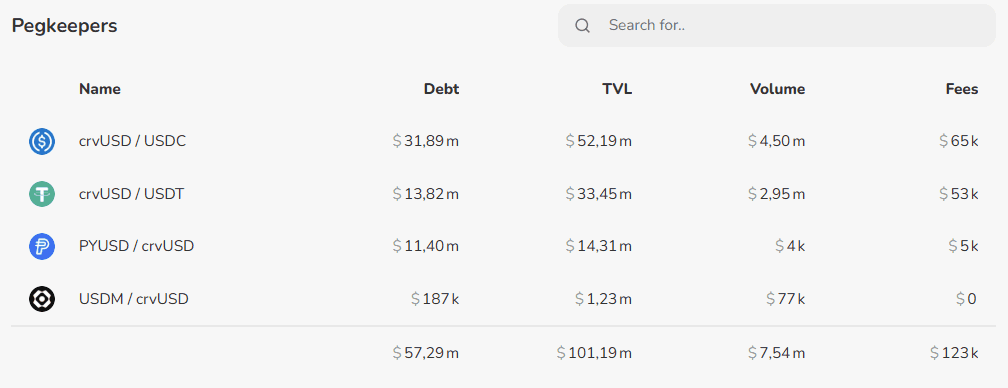Screen dimensions: 1008x388
Task: Click the USDM black coin icon
Action: click(42, 299)
